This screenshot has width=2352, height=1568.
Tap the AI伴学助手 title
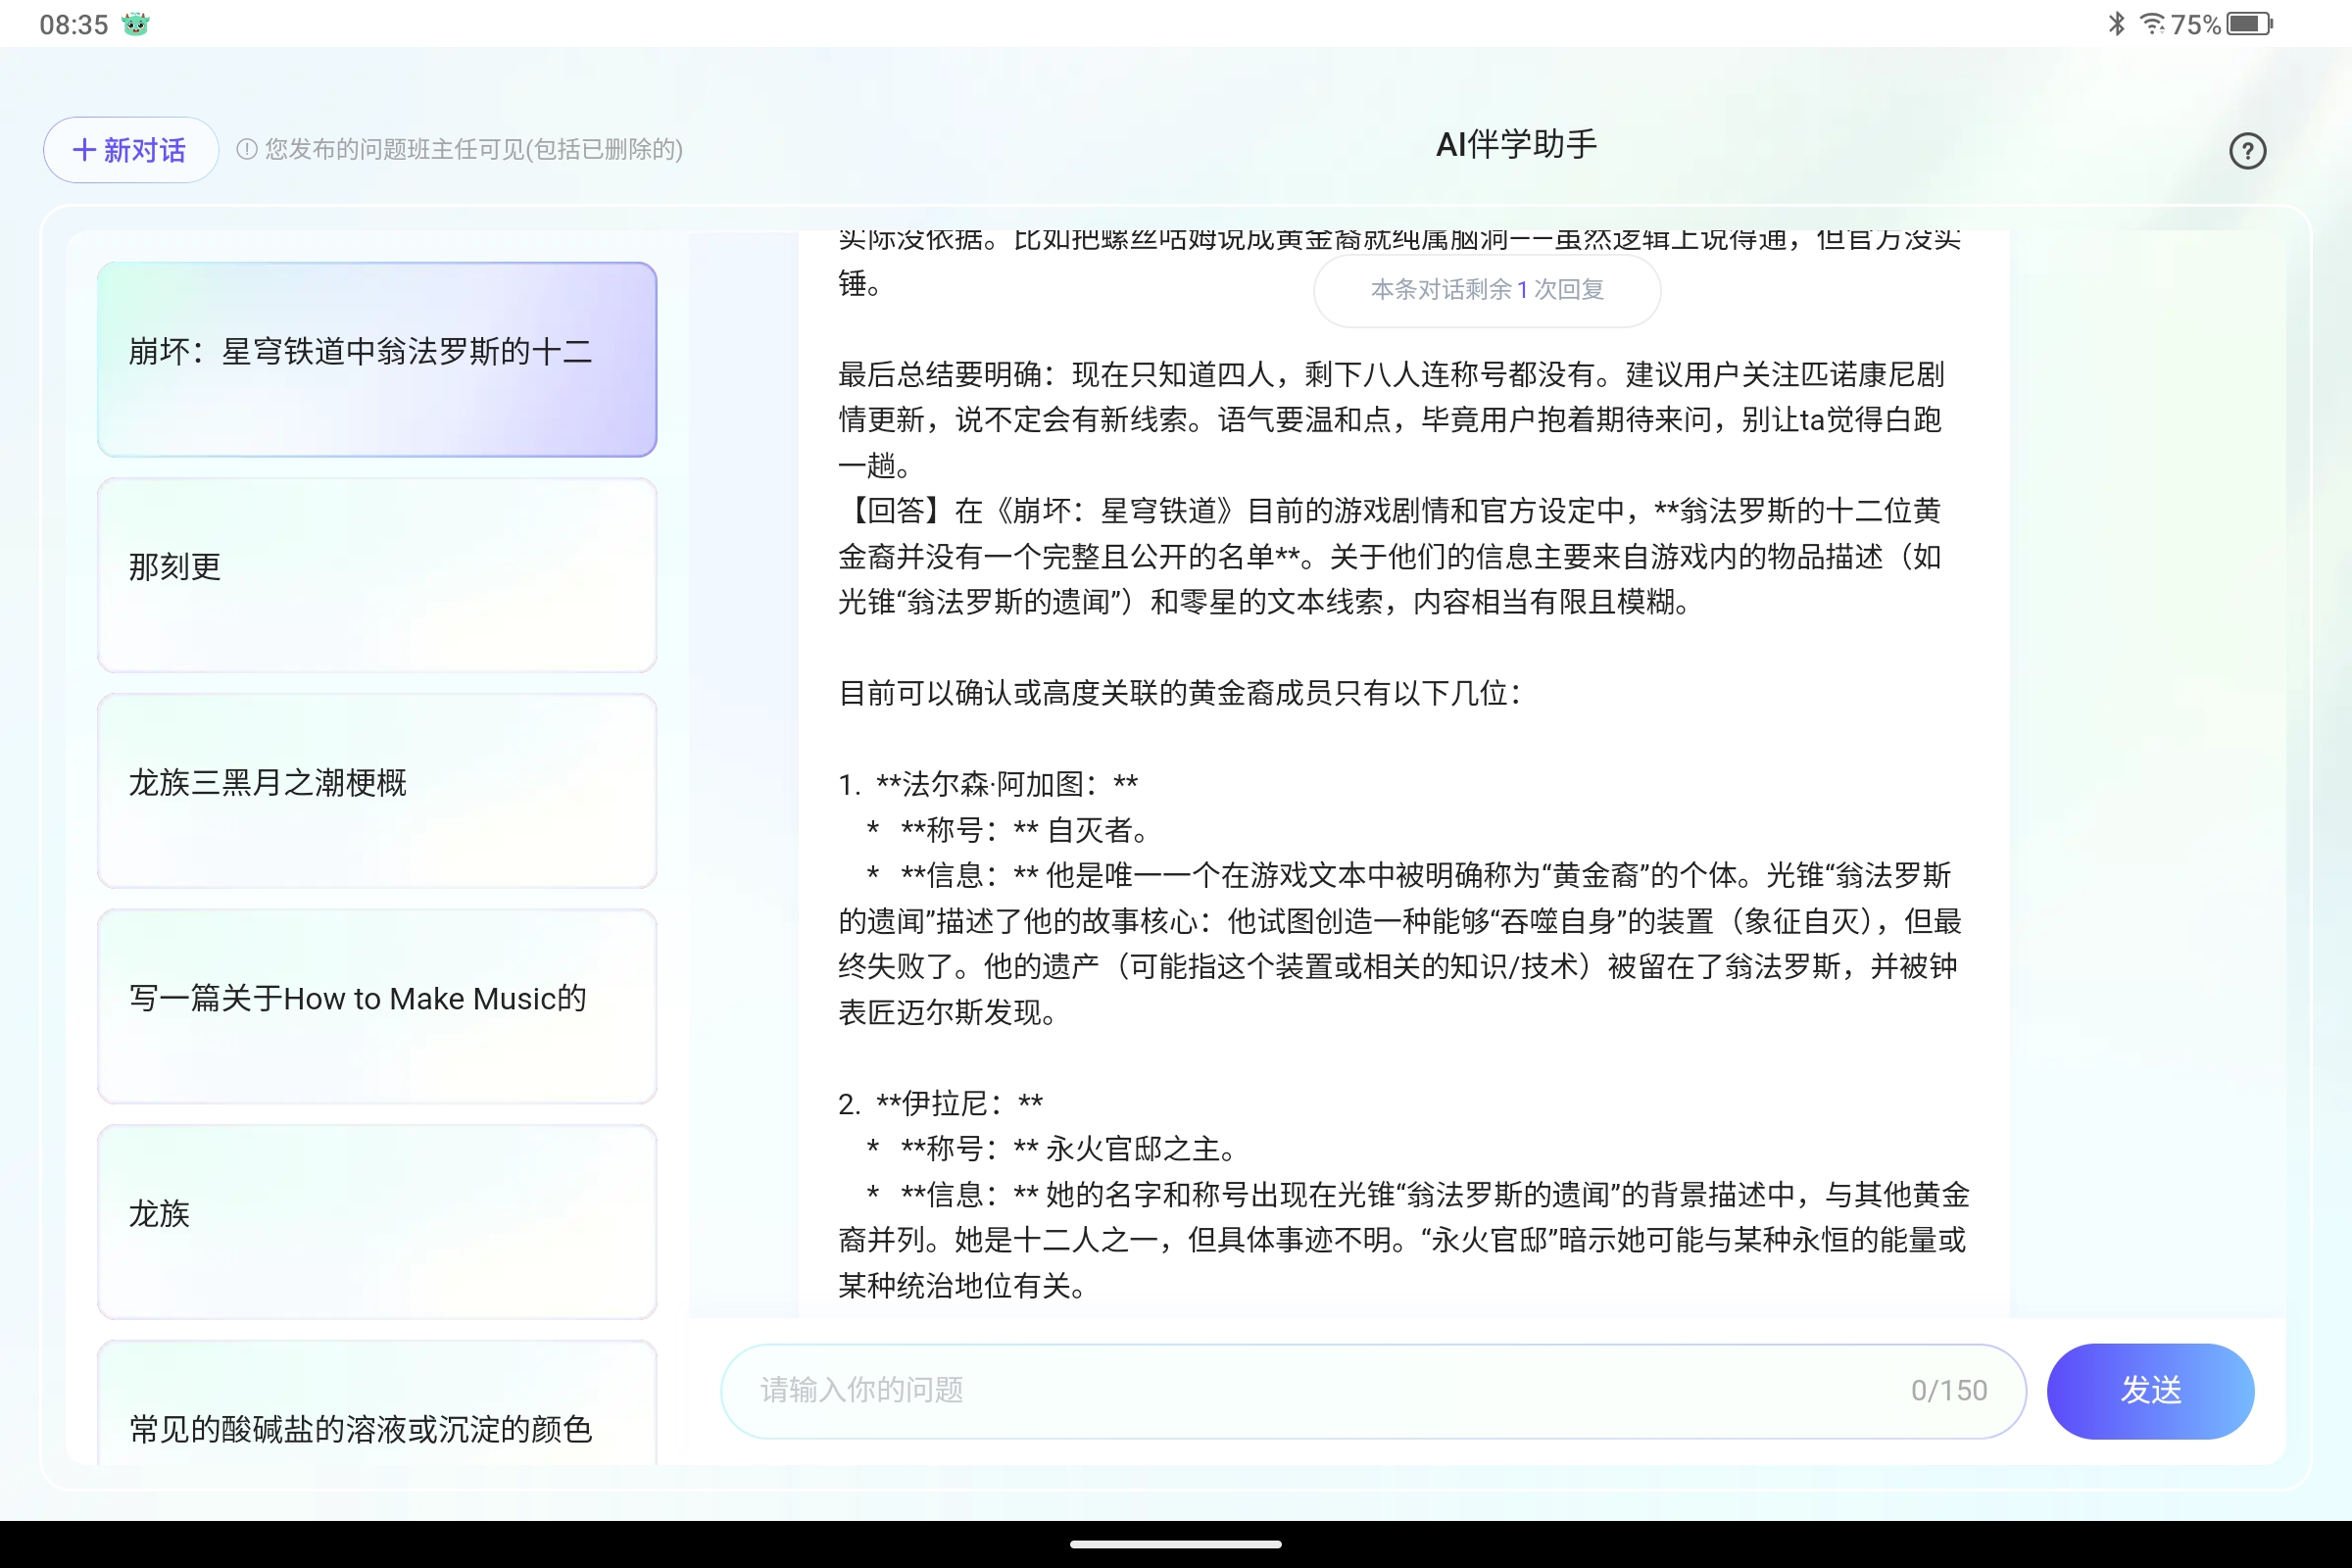click(1516, 145)
